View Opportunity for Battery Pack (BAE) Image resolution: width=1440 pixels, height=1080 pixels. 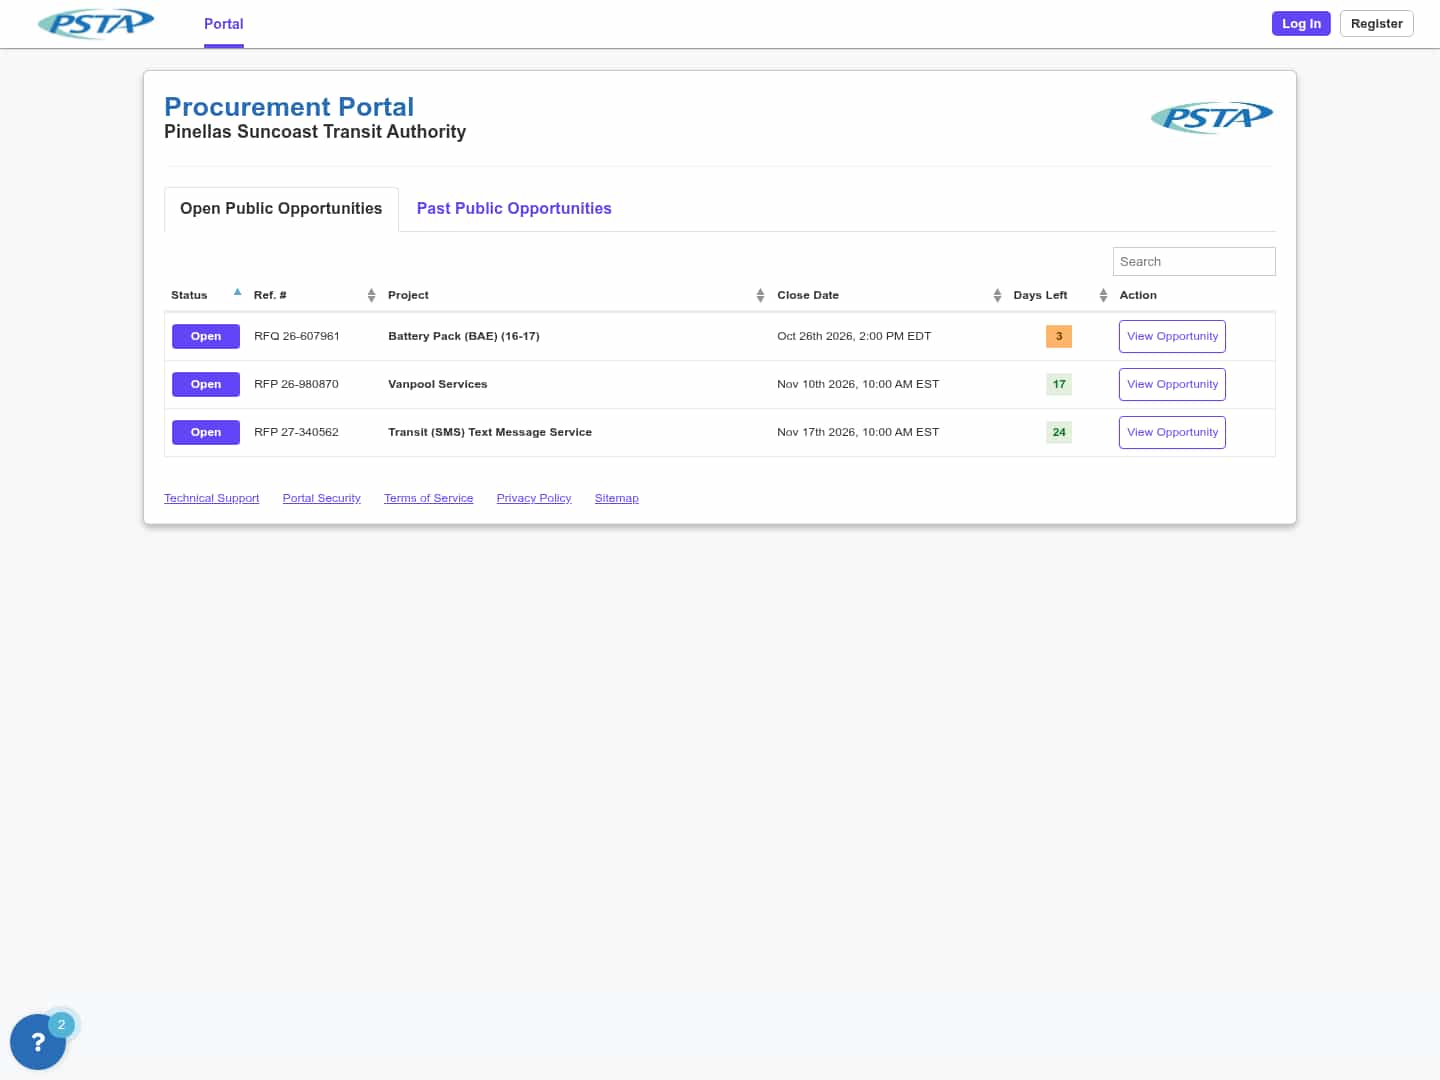click(1172, 336)
